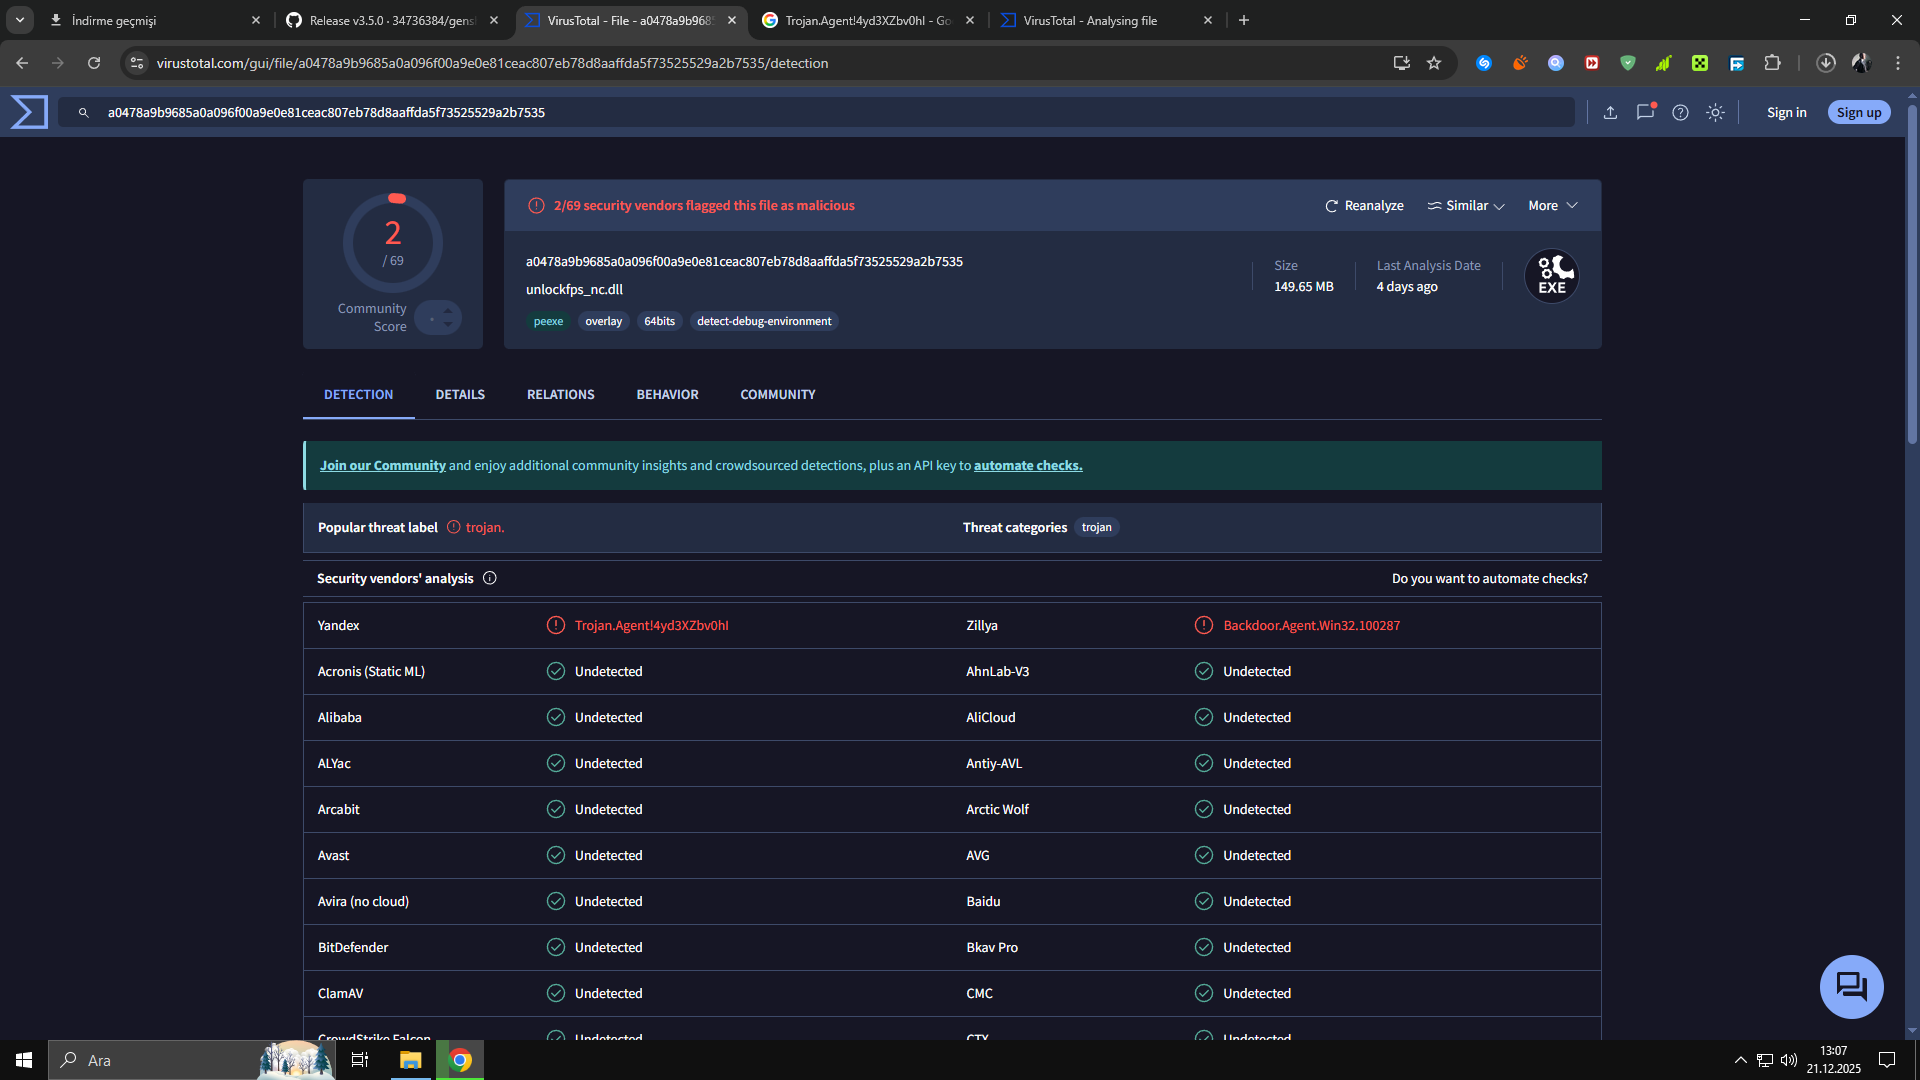This screenshot has height=1080, width=1920.
Task: Click the Join our Community link
Action: pos(382,466)
